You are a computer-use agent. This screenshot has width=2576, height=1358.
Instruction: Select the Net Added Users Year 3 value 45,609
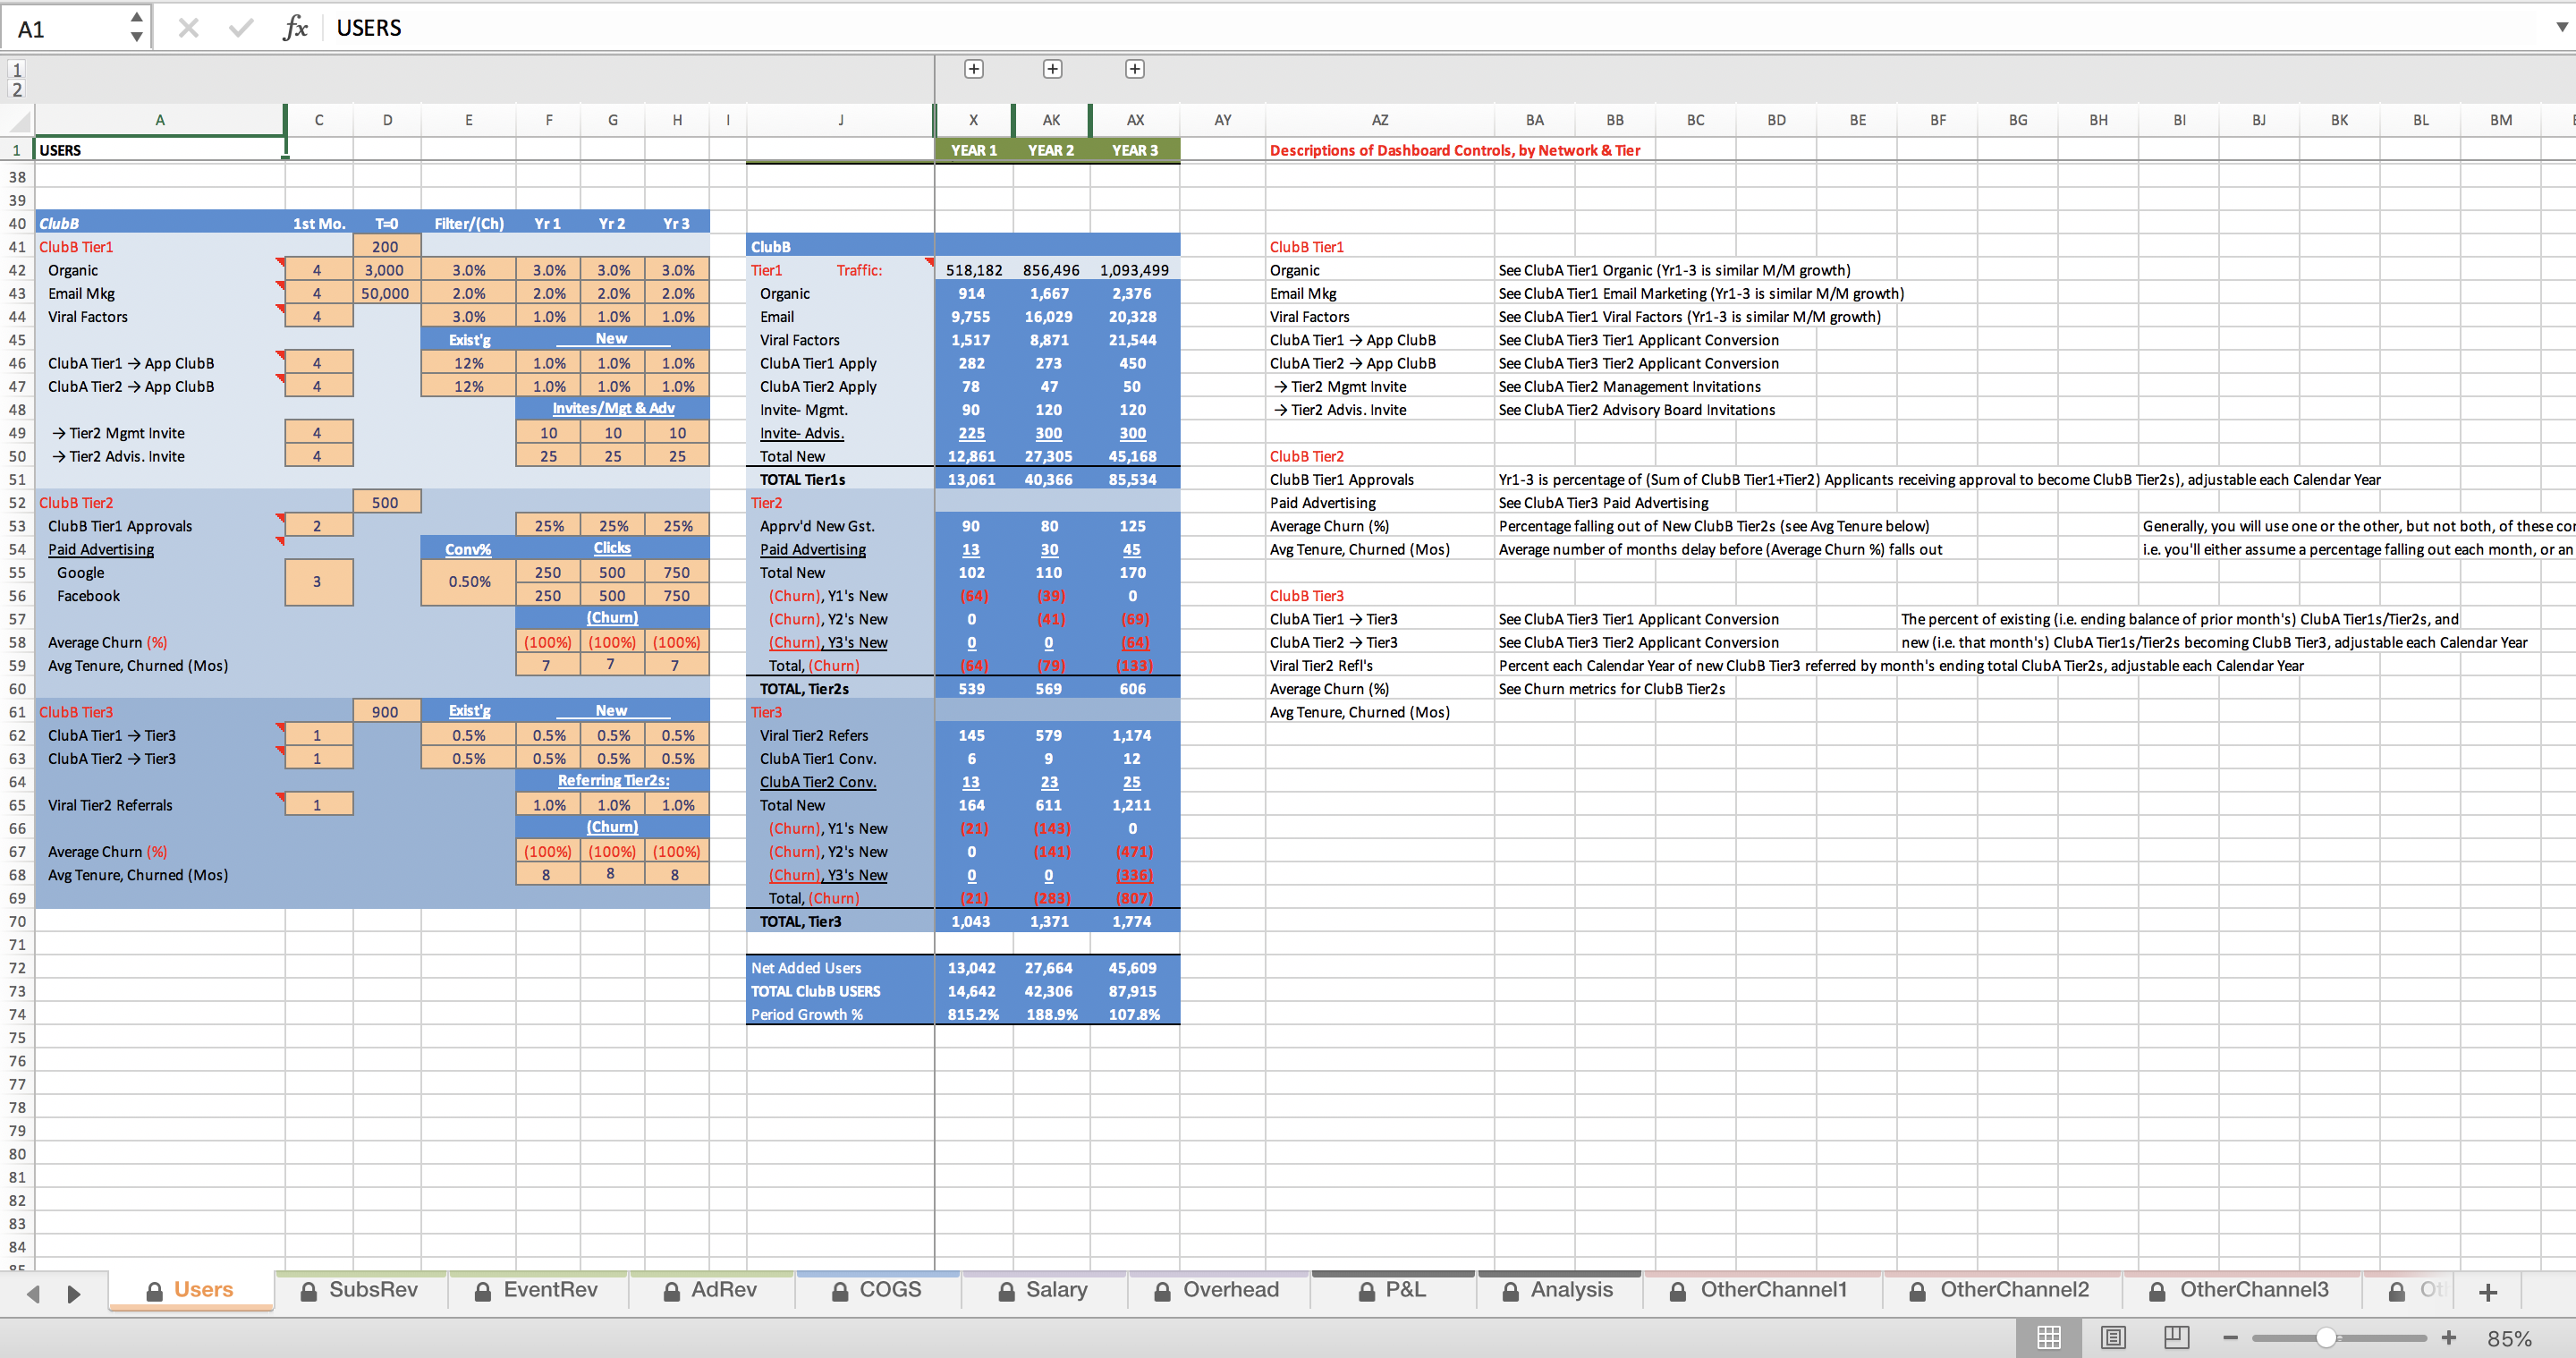1135,968
